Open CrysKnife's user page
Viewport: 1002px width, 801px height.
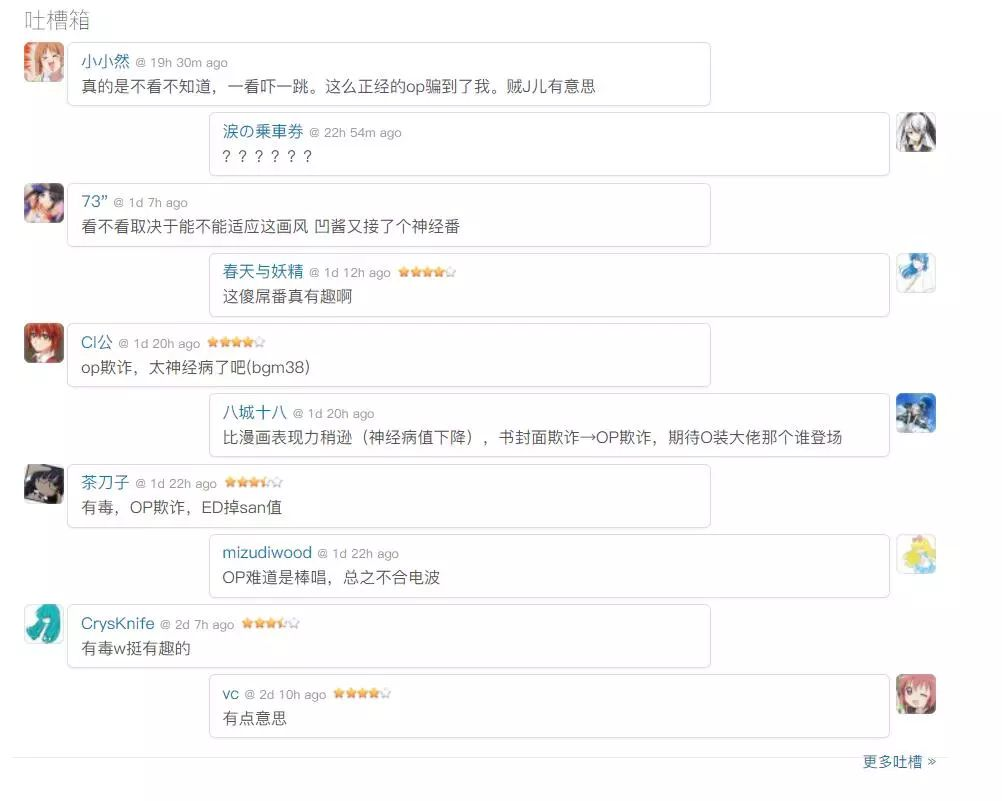pos(118,624)
